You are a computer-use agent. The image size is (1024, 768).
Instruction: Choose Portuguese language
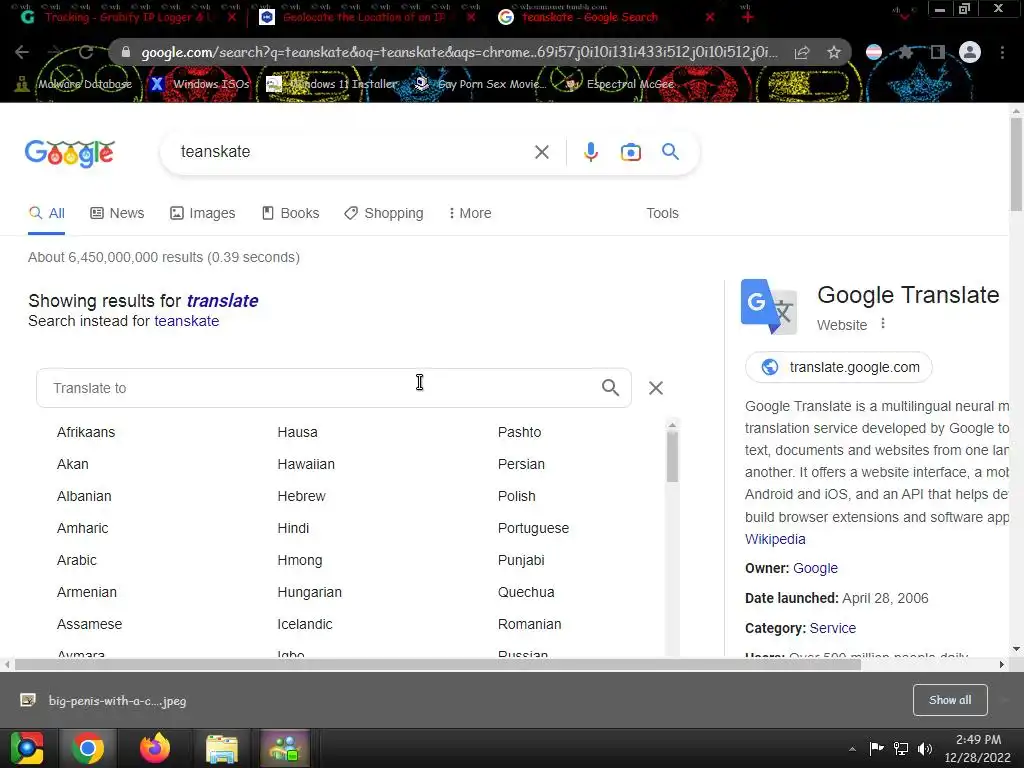(x=533, y=528)
